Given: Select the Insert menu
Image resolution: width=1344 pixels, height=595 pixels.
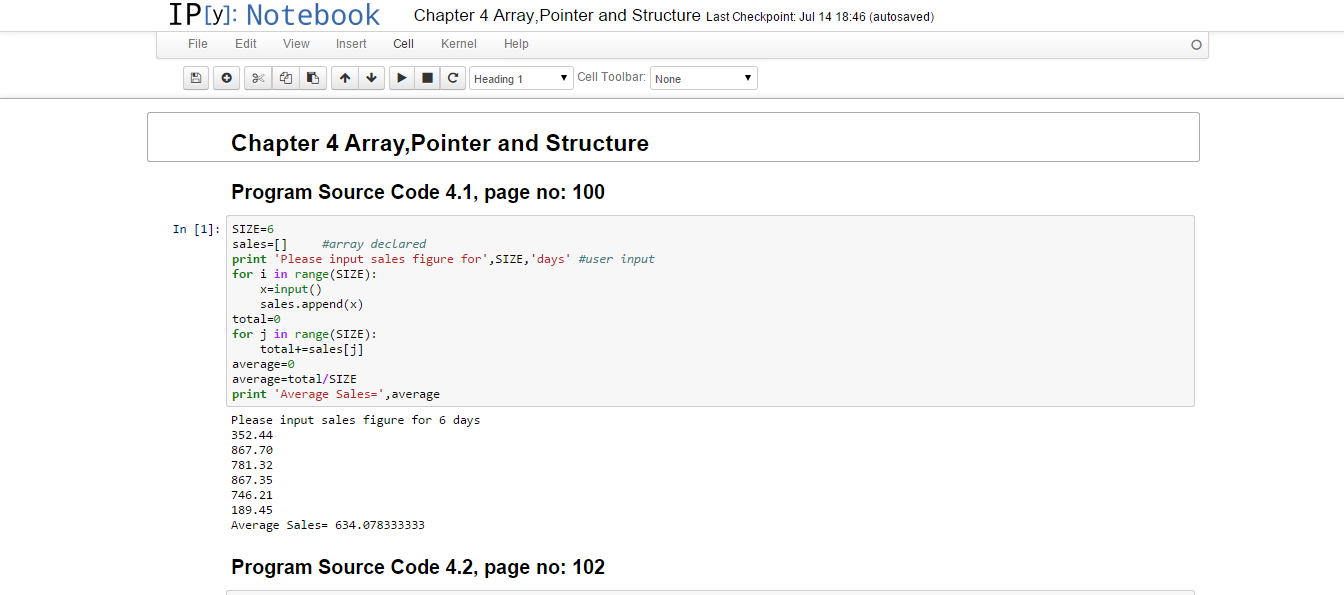Looking at the screenshot, I should coord(351,44).
